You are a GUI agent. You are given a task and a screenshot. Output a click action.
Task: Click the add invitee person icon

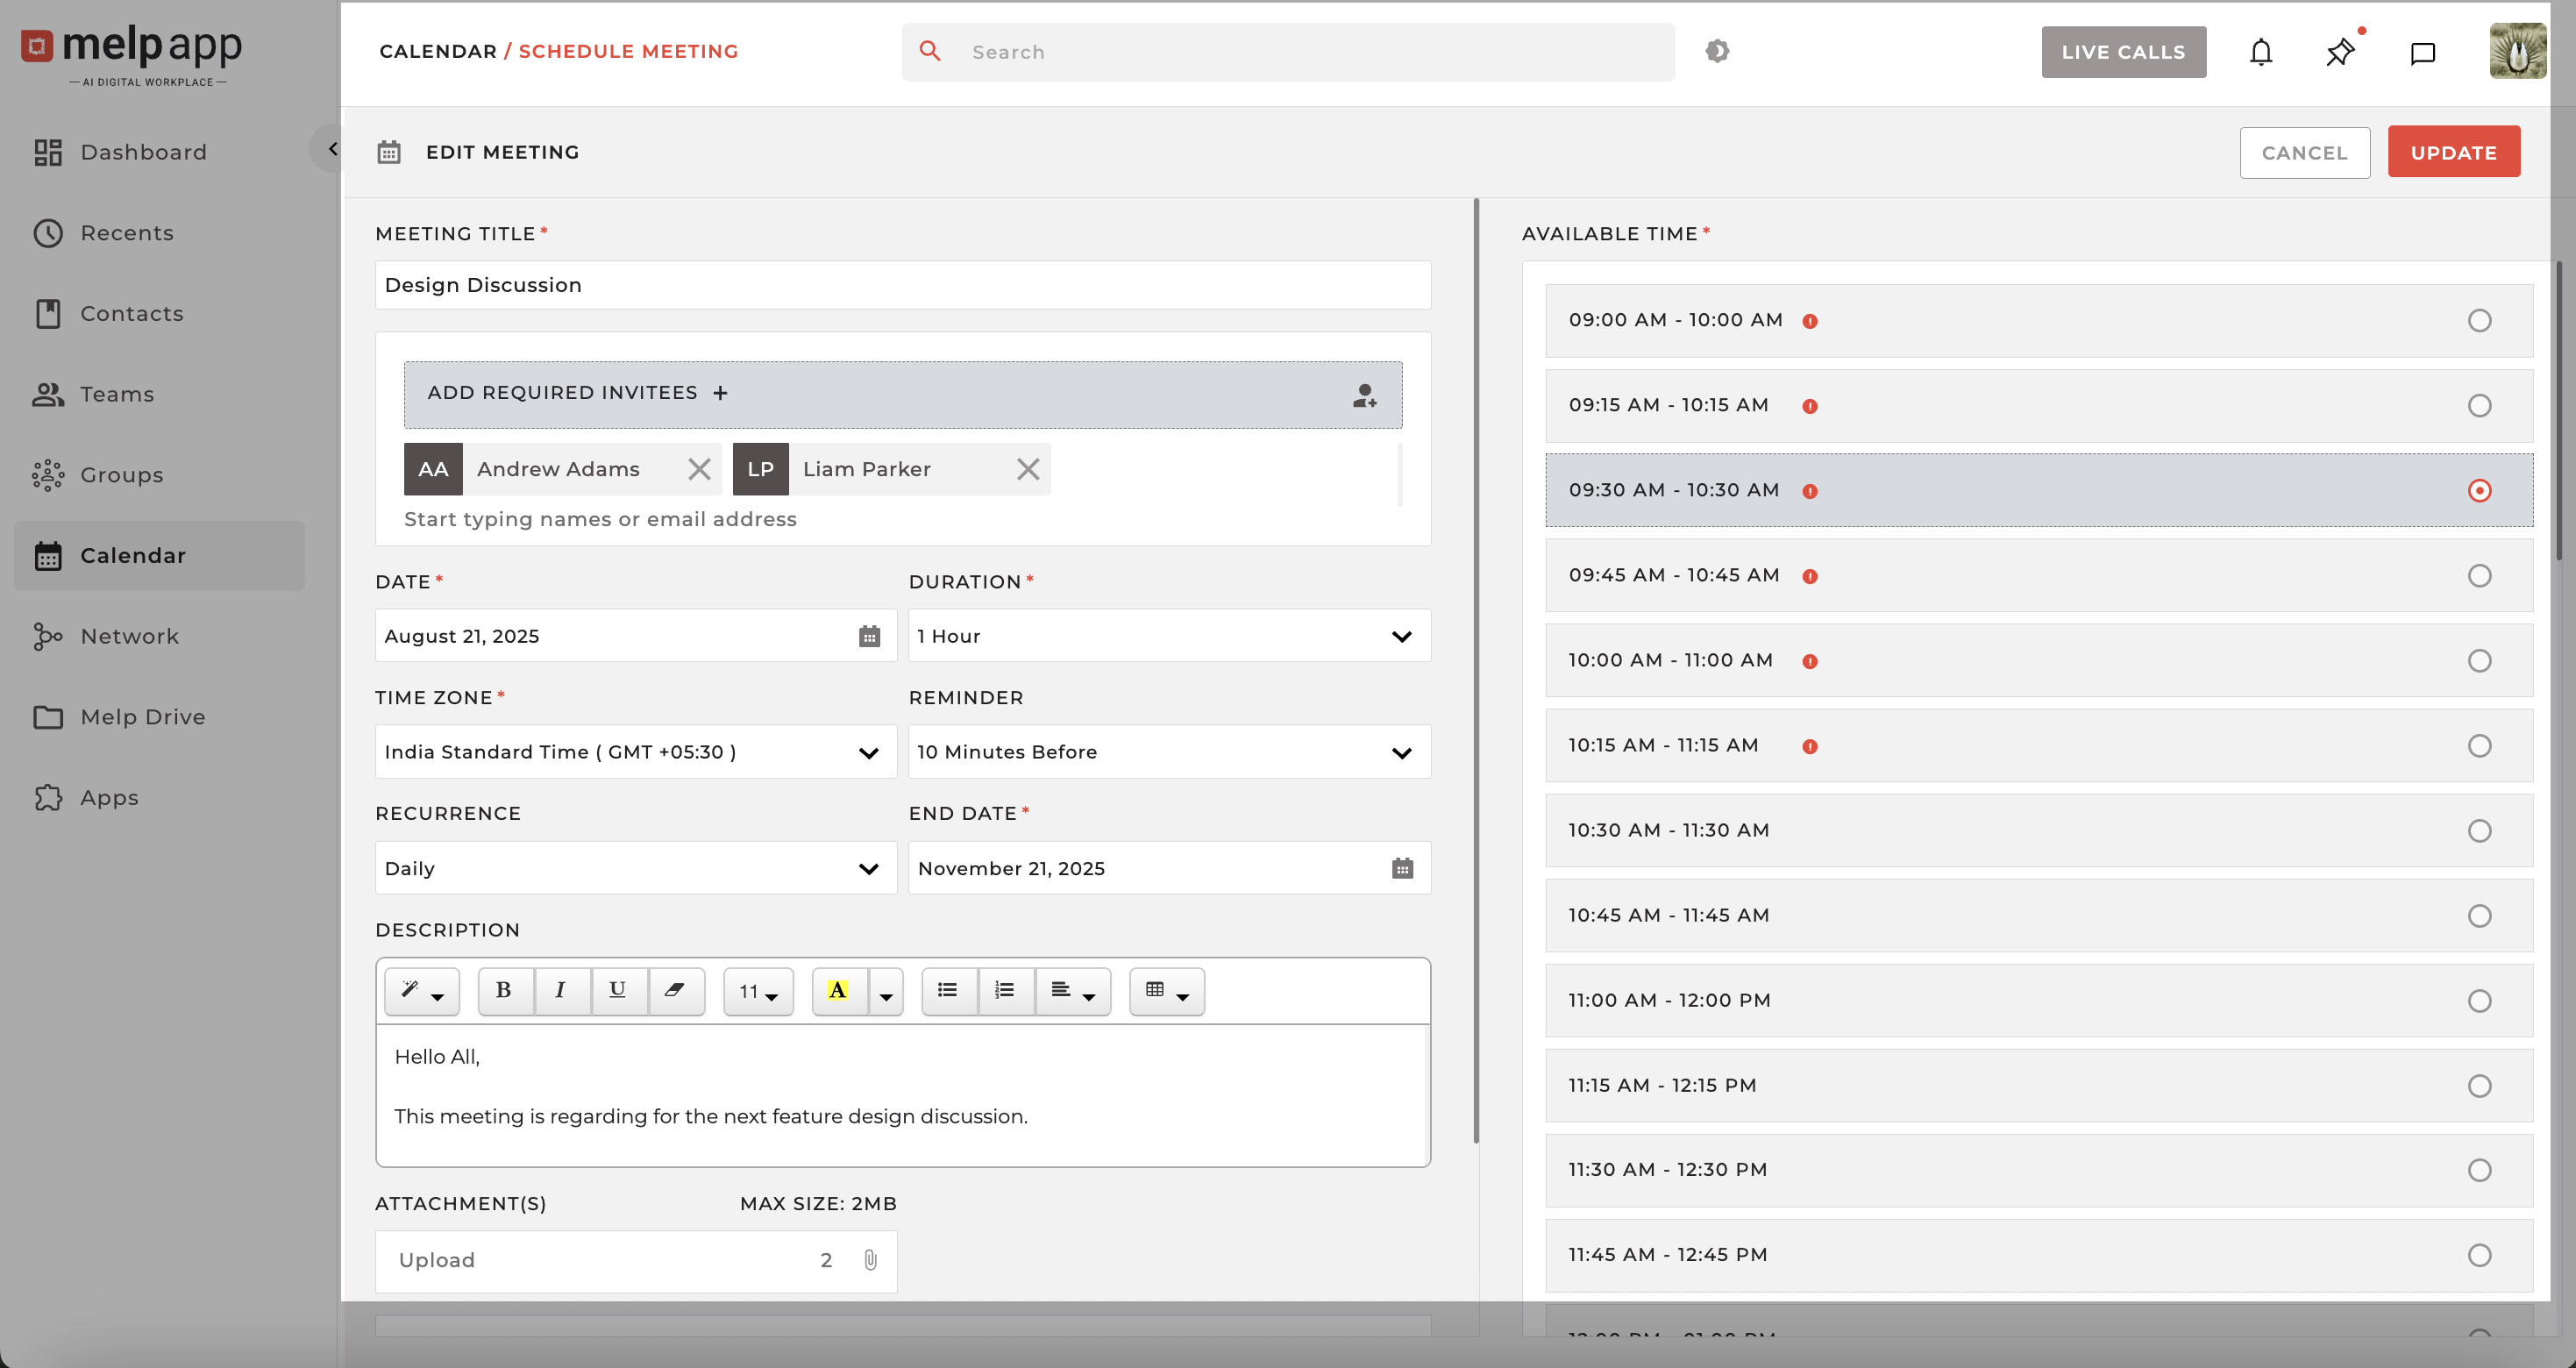tap(1364, 395)
